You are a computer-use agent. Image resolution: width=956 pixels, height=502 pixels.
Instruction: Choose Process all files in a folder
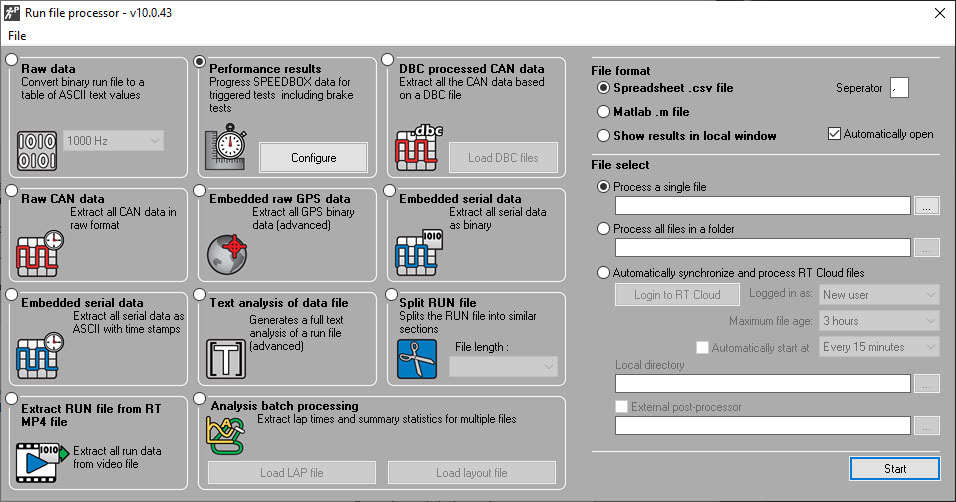604,229
